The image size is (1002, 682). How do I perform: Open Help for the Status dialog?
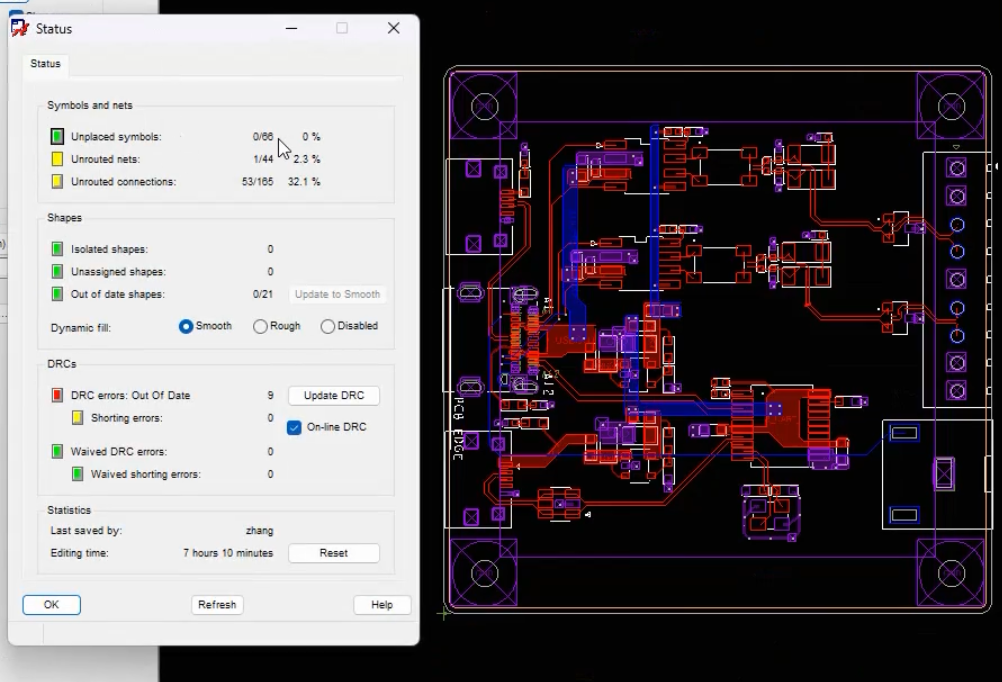382,605
